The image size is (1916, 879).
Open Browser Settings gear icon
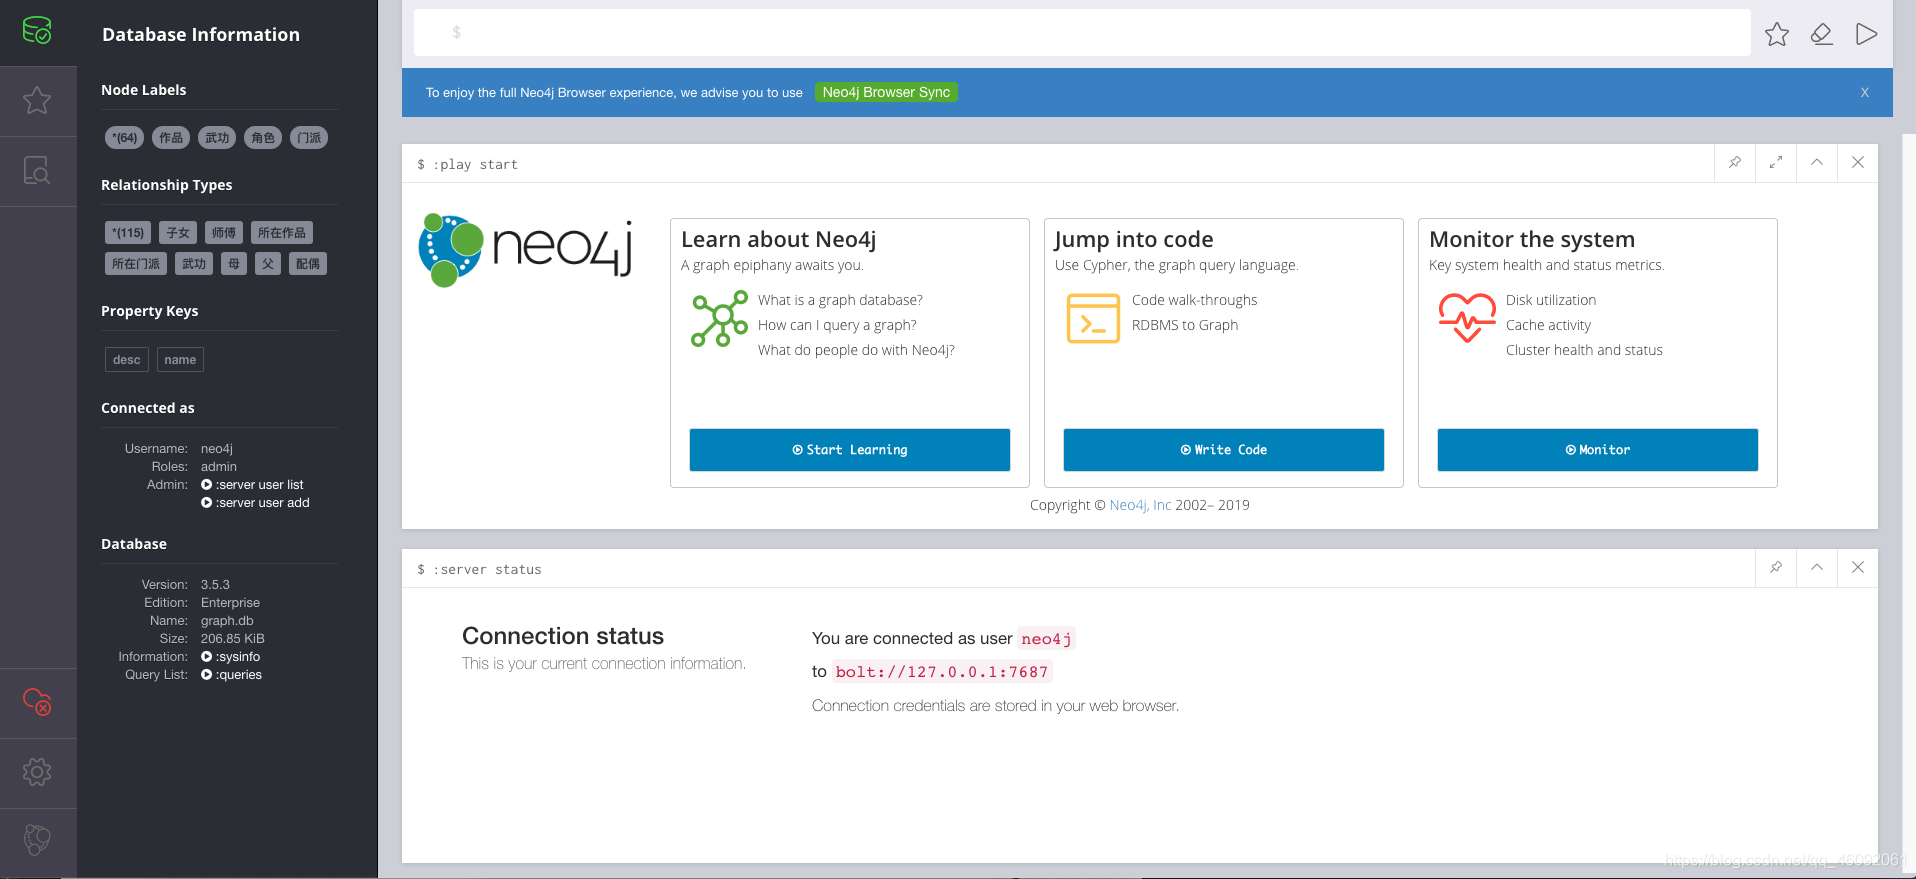(37, 772)
